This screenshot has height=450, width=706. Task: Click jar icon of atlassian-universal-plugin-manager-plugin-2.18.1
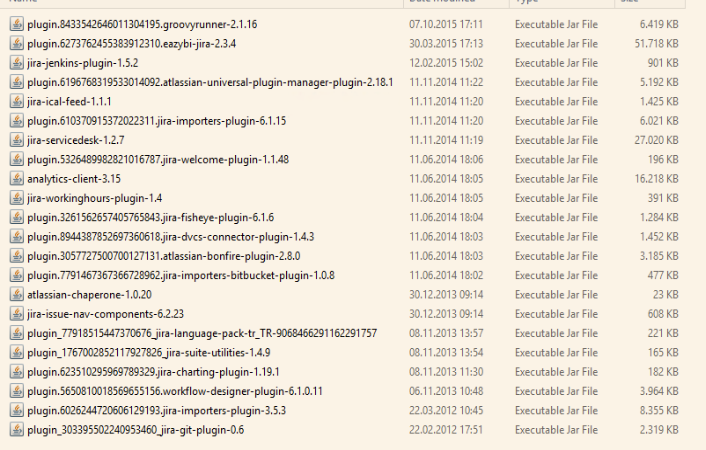click(17, 82)
